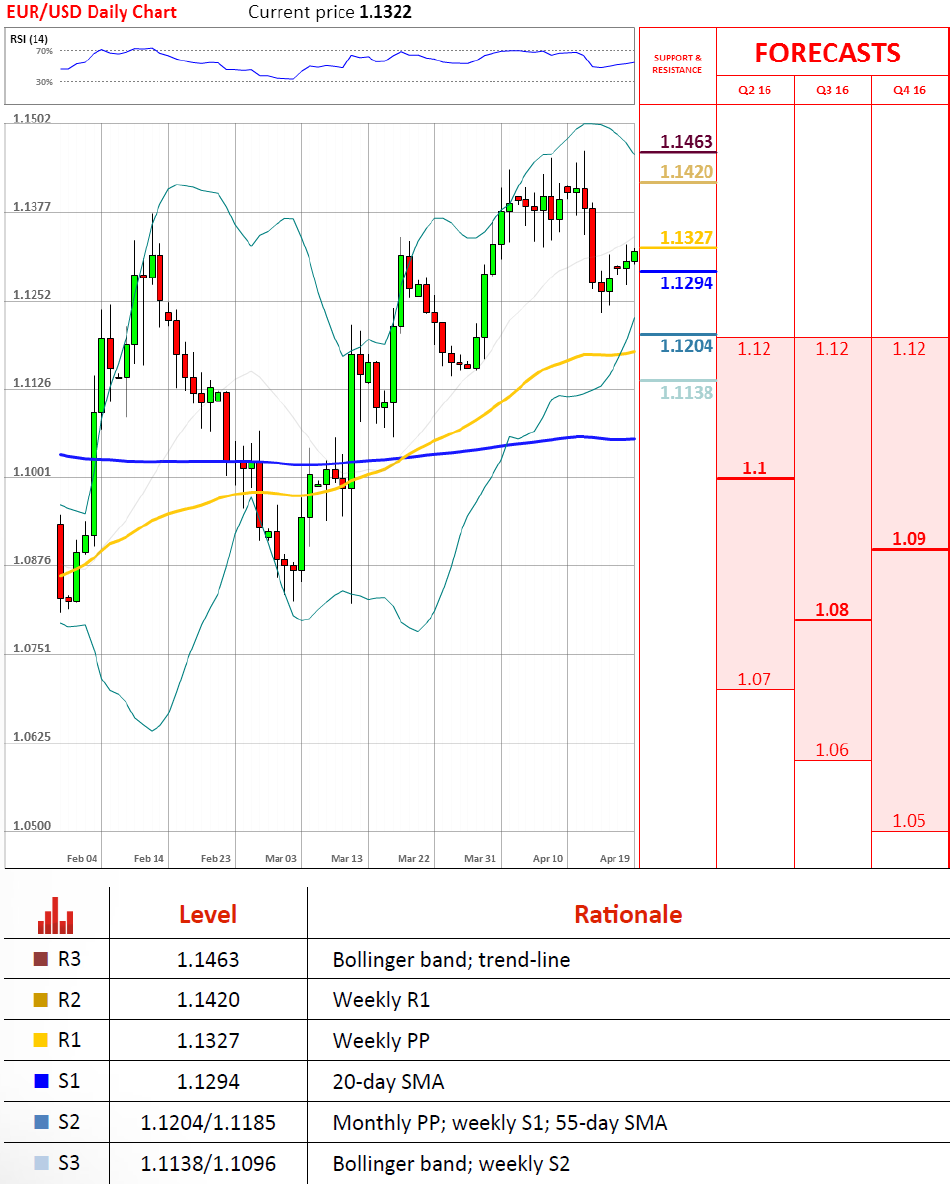Click the R3 row label
Screen dimensions: 951x1184
click(x=69, y=959)
